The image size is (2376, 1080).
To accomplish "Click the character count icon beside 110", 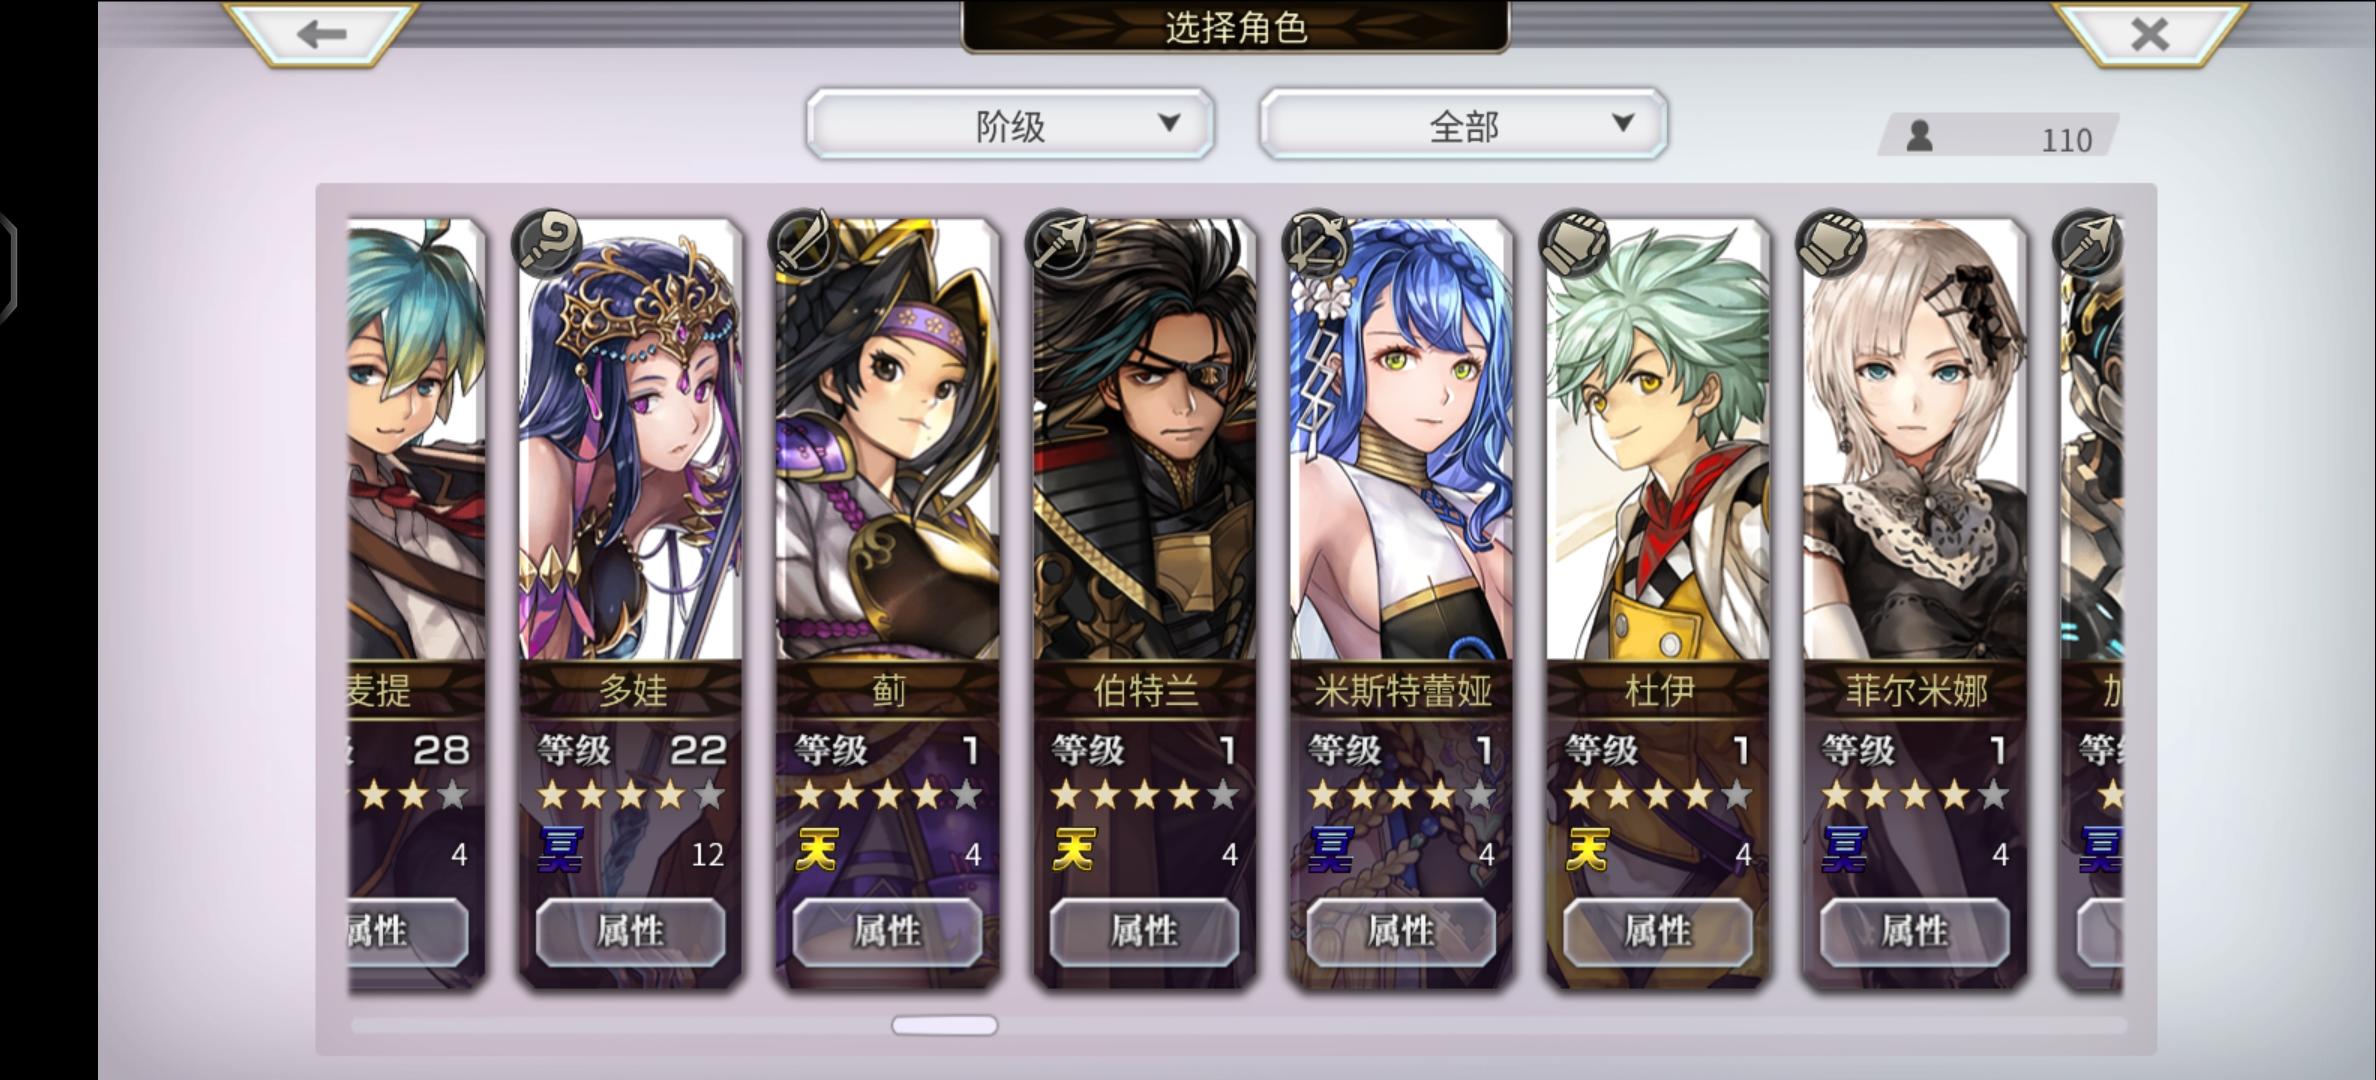I will tap(1919, 136).
